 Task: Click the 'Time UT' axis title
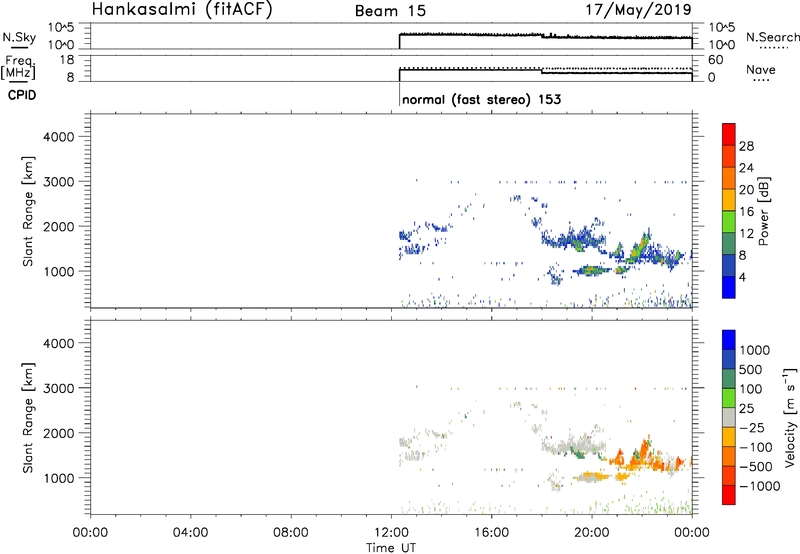391,548
